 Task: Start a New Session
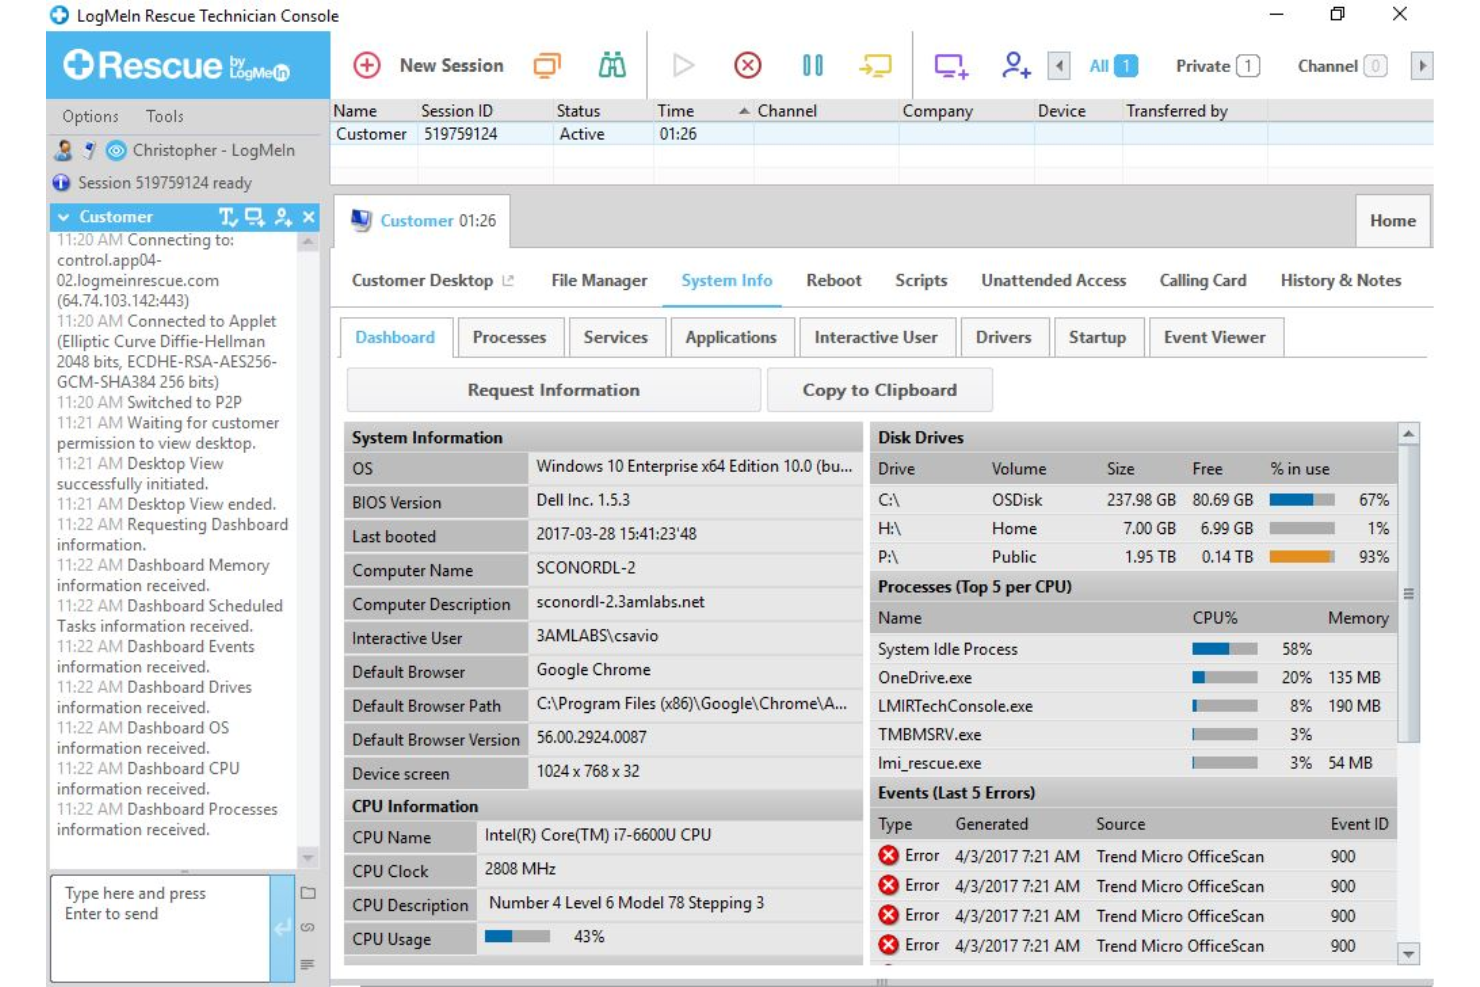pyautogui.click(x=435, y=65)
